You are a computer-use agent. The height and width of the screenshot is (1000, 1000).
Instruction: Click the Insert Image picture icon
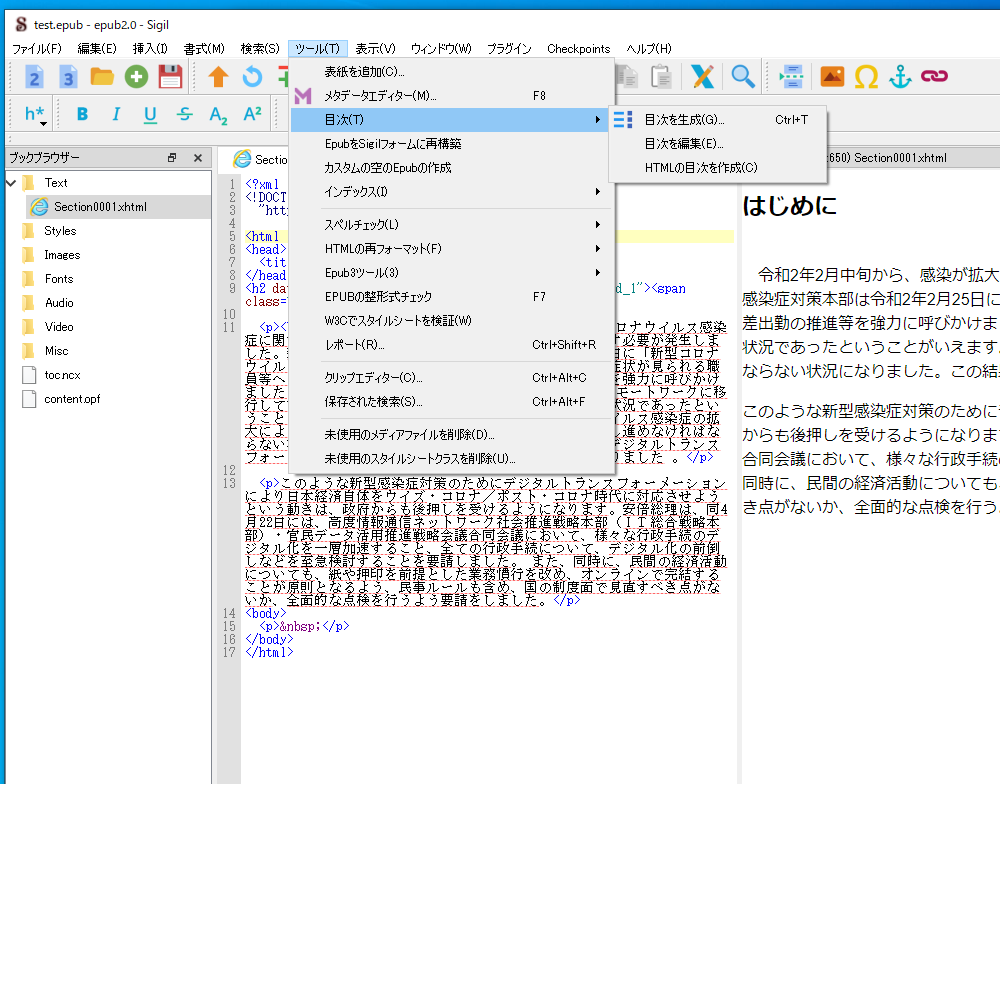coord(832,77)
